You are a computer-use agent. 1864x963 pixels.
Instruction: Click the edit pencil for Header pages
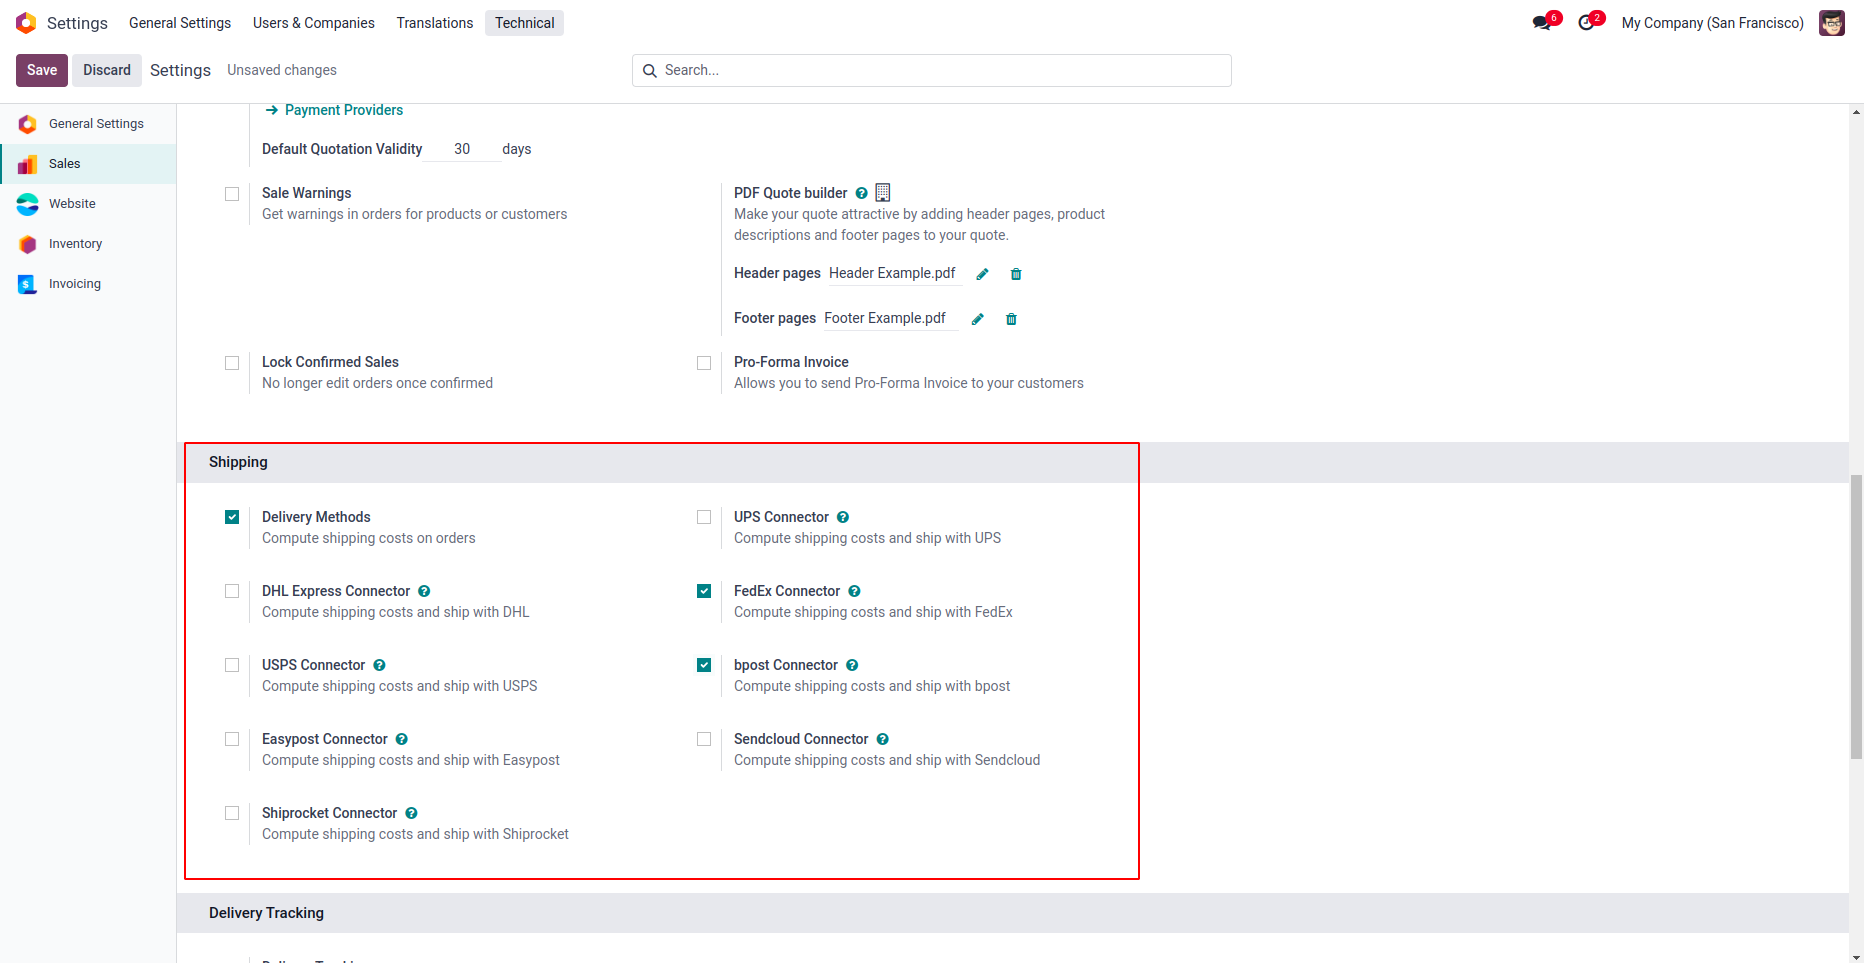[x=982, y=274]
